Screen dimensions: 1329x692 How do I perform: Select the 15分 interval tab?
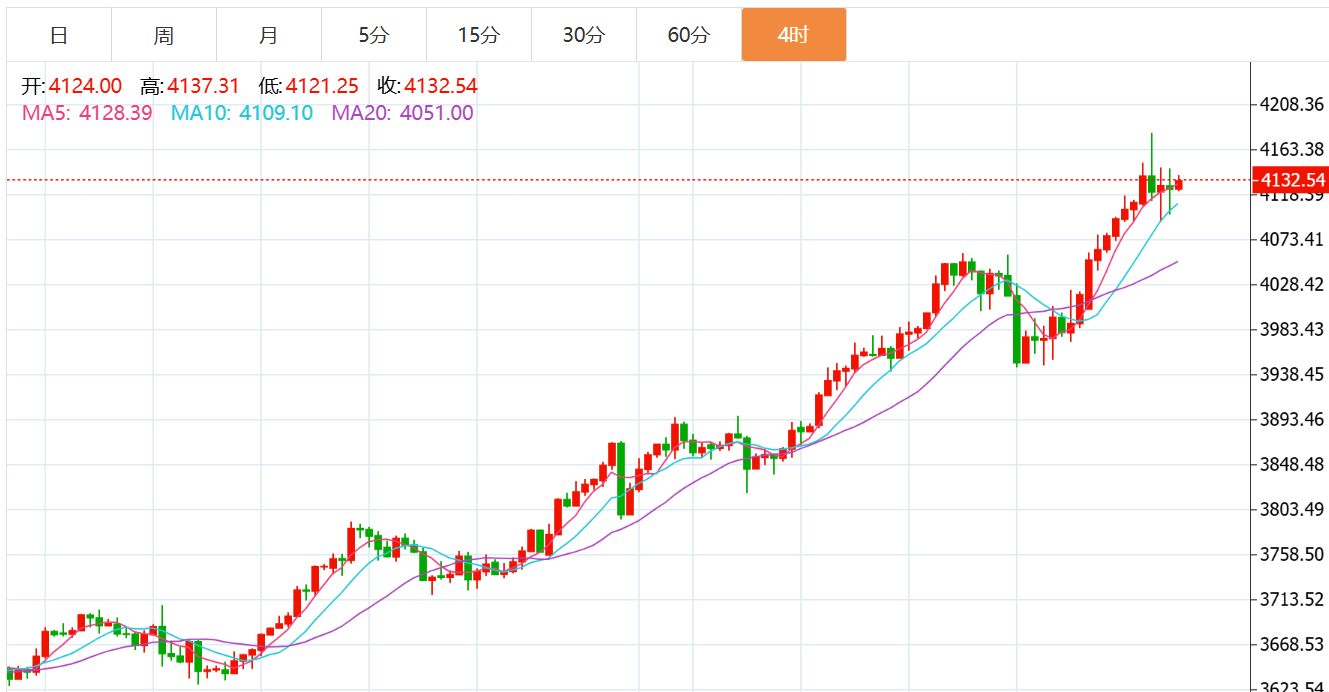478,35
